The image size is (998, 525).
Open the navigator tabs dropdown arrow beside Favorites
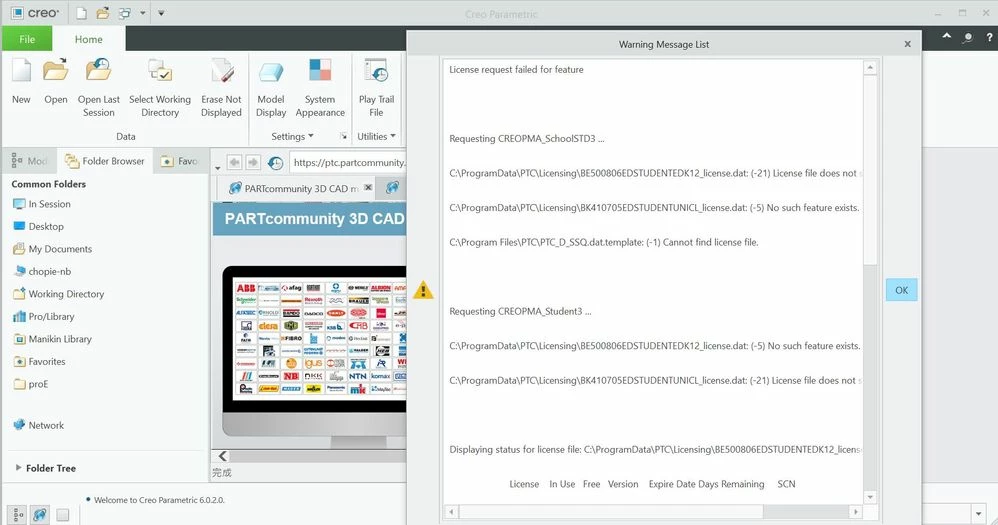[x=218, y=168]
